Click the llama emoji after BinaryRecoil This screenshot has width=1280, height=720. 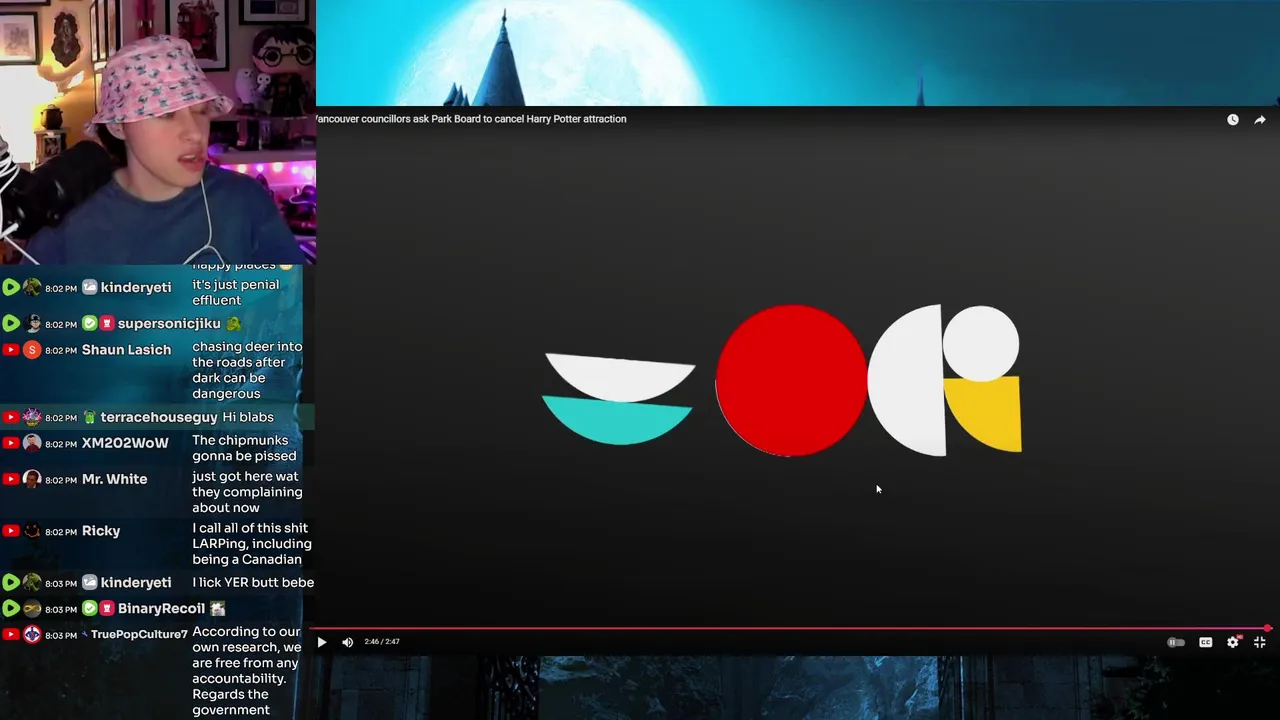[217, 609]
